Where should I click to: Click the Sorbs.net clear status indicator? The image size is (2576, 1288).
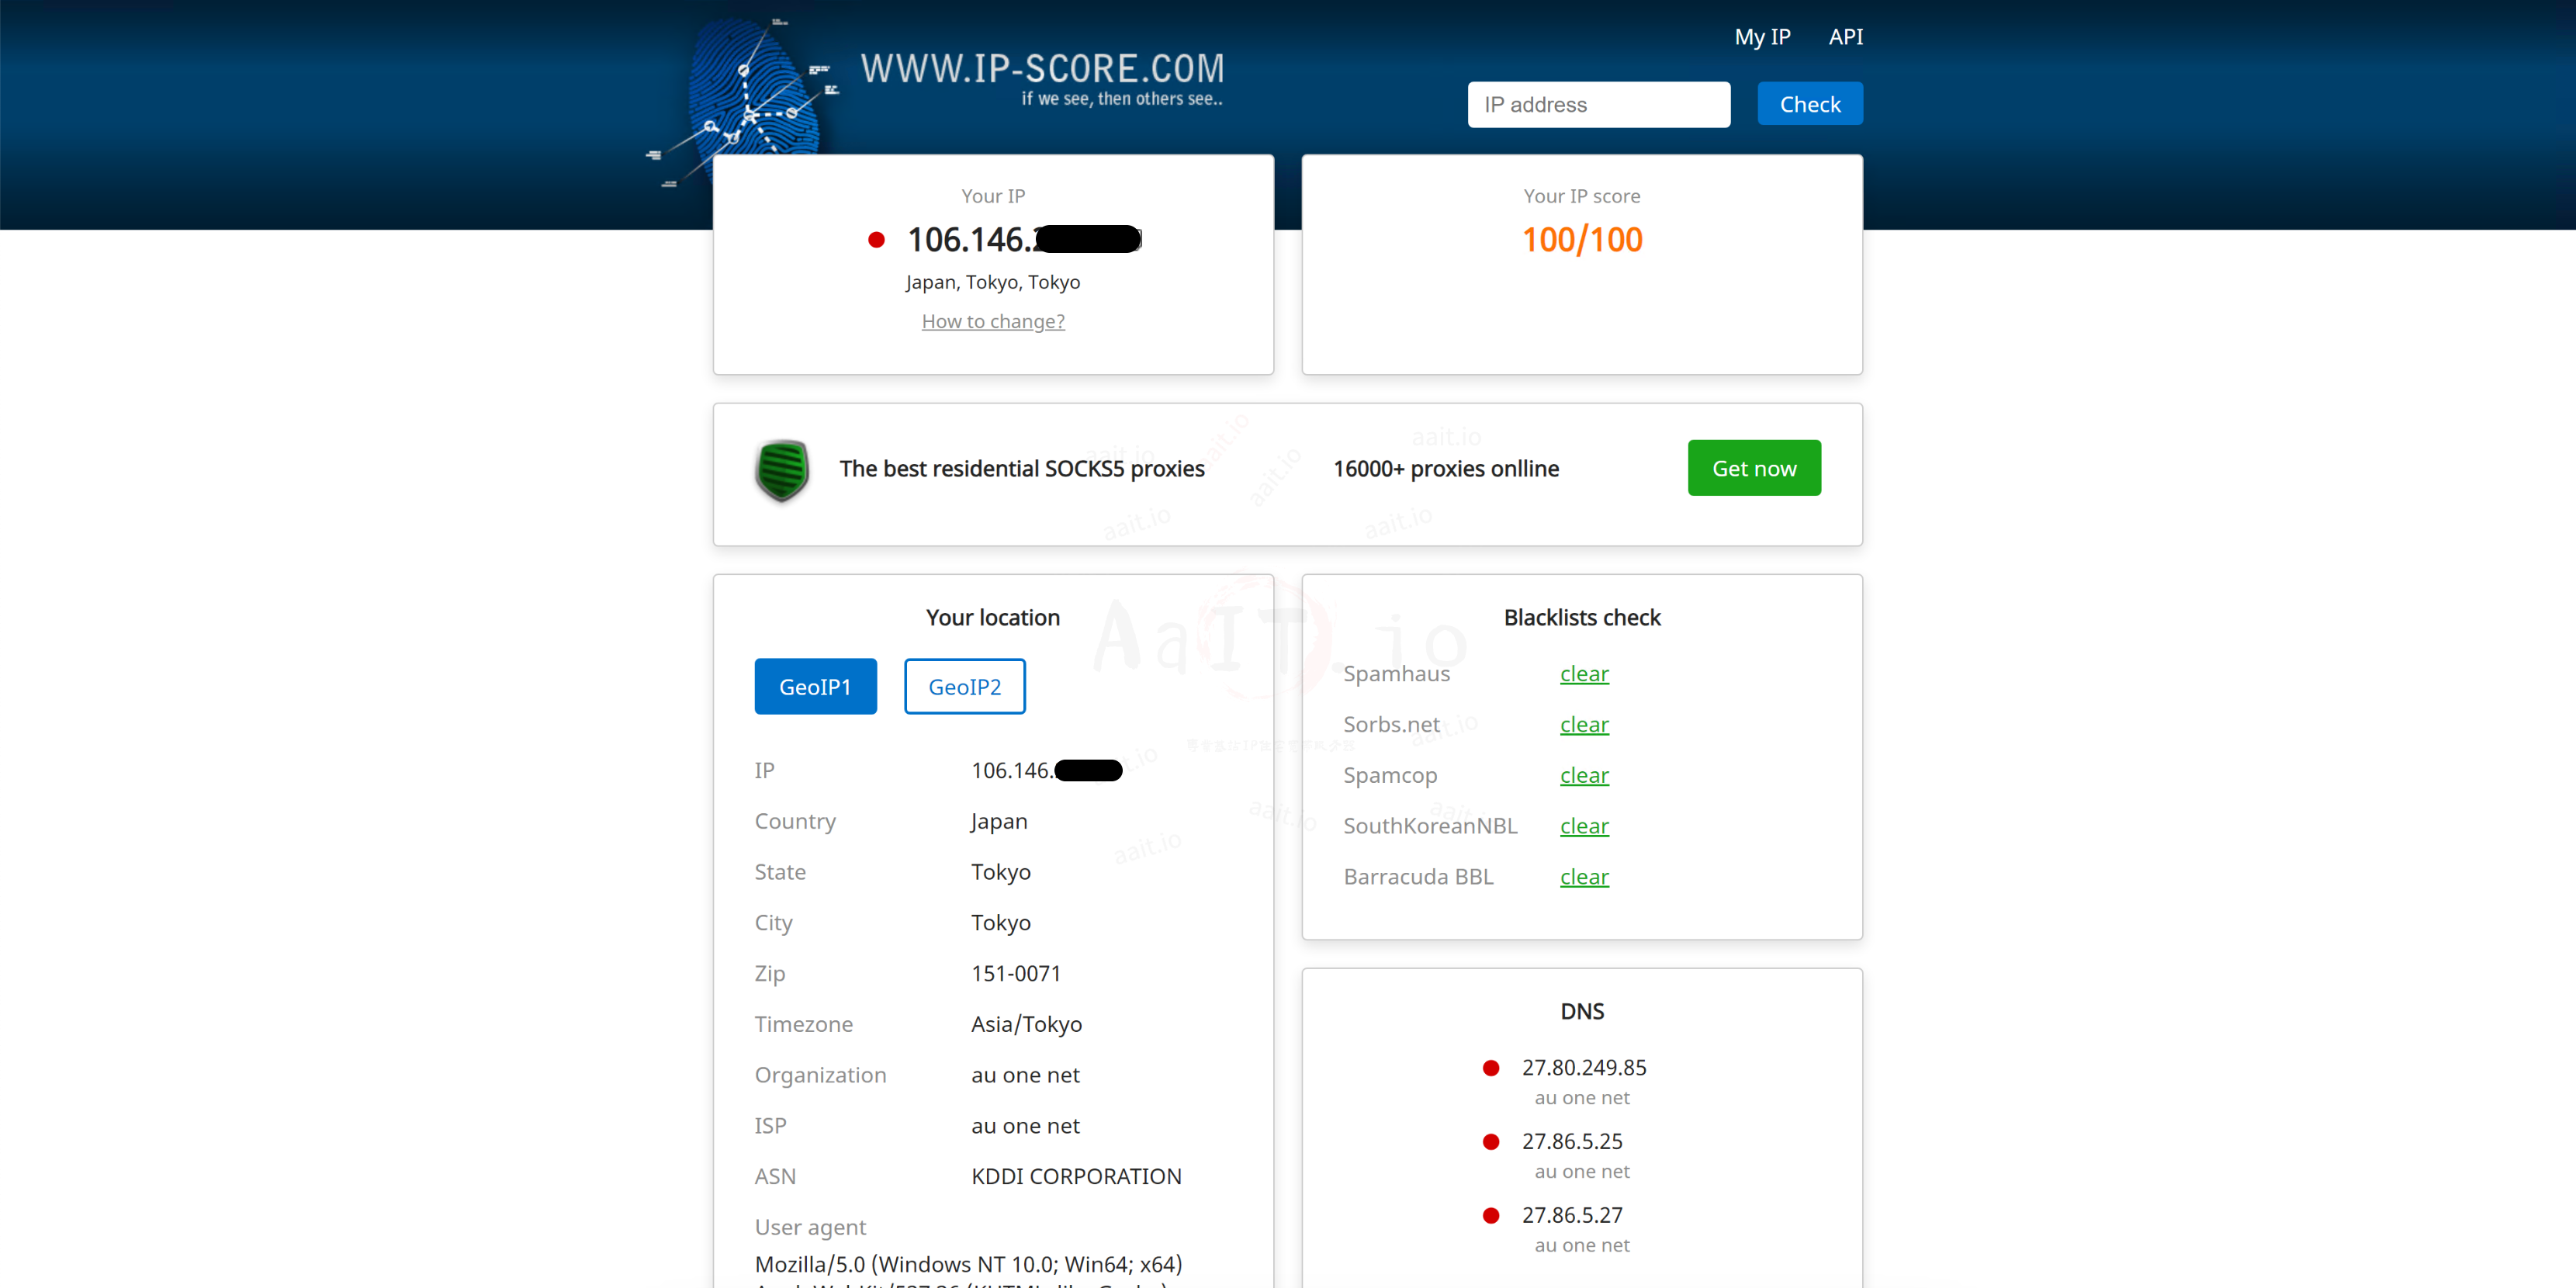1582,723
